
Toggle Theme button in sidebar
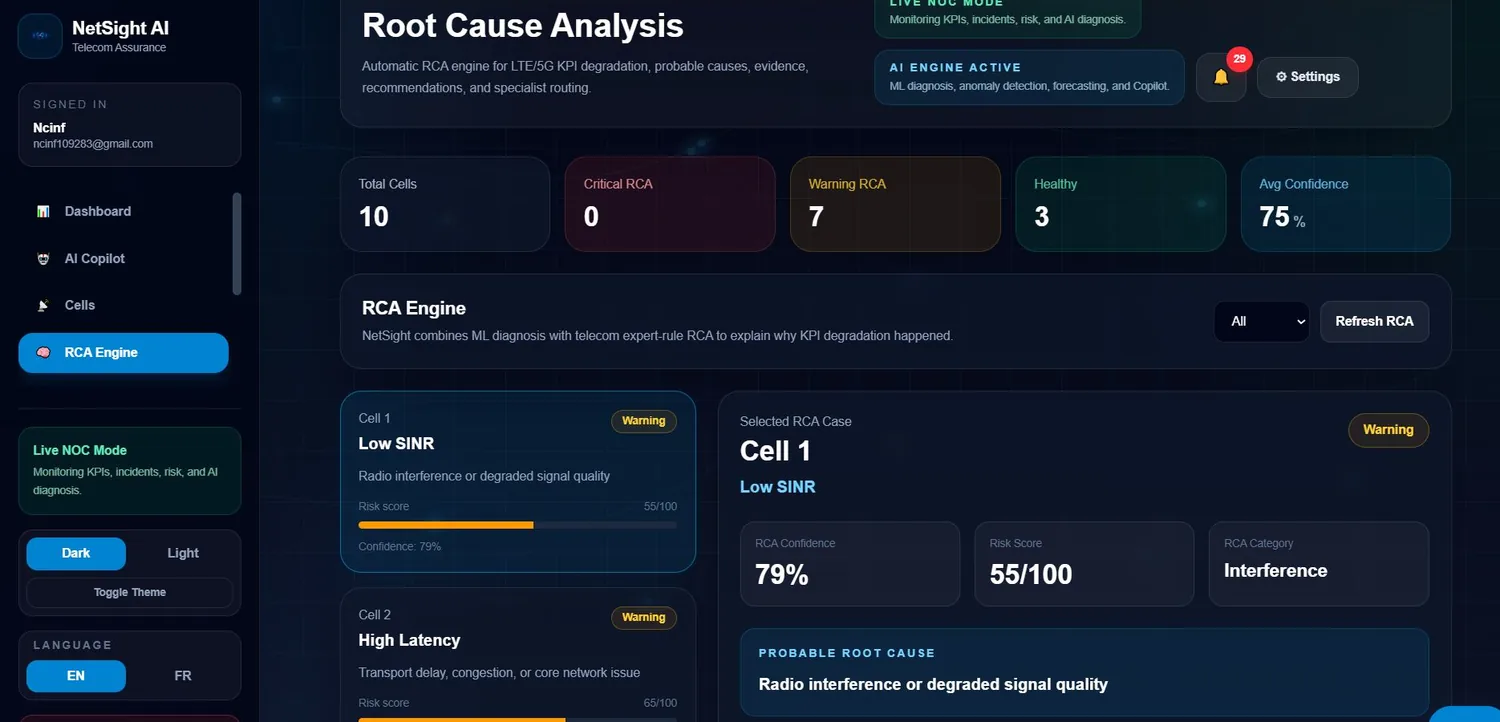pyautogui.click(x=130, y=592)
